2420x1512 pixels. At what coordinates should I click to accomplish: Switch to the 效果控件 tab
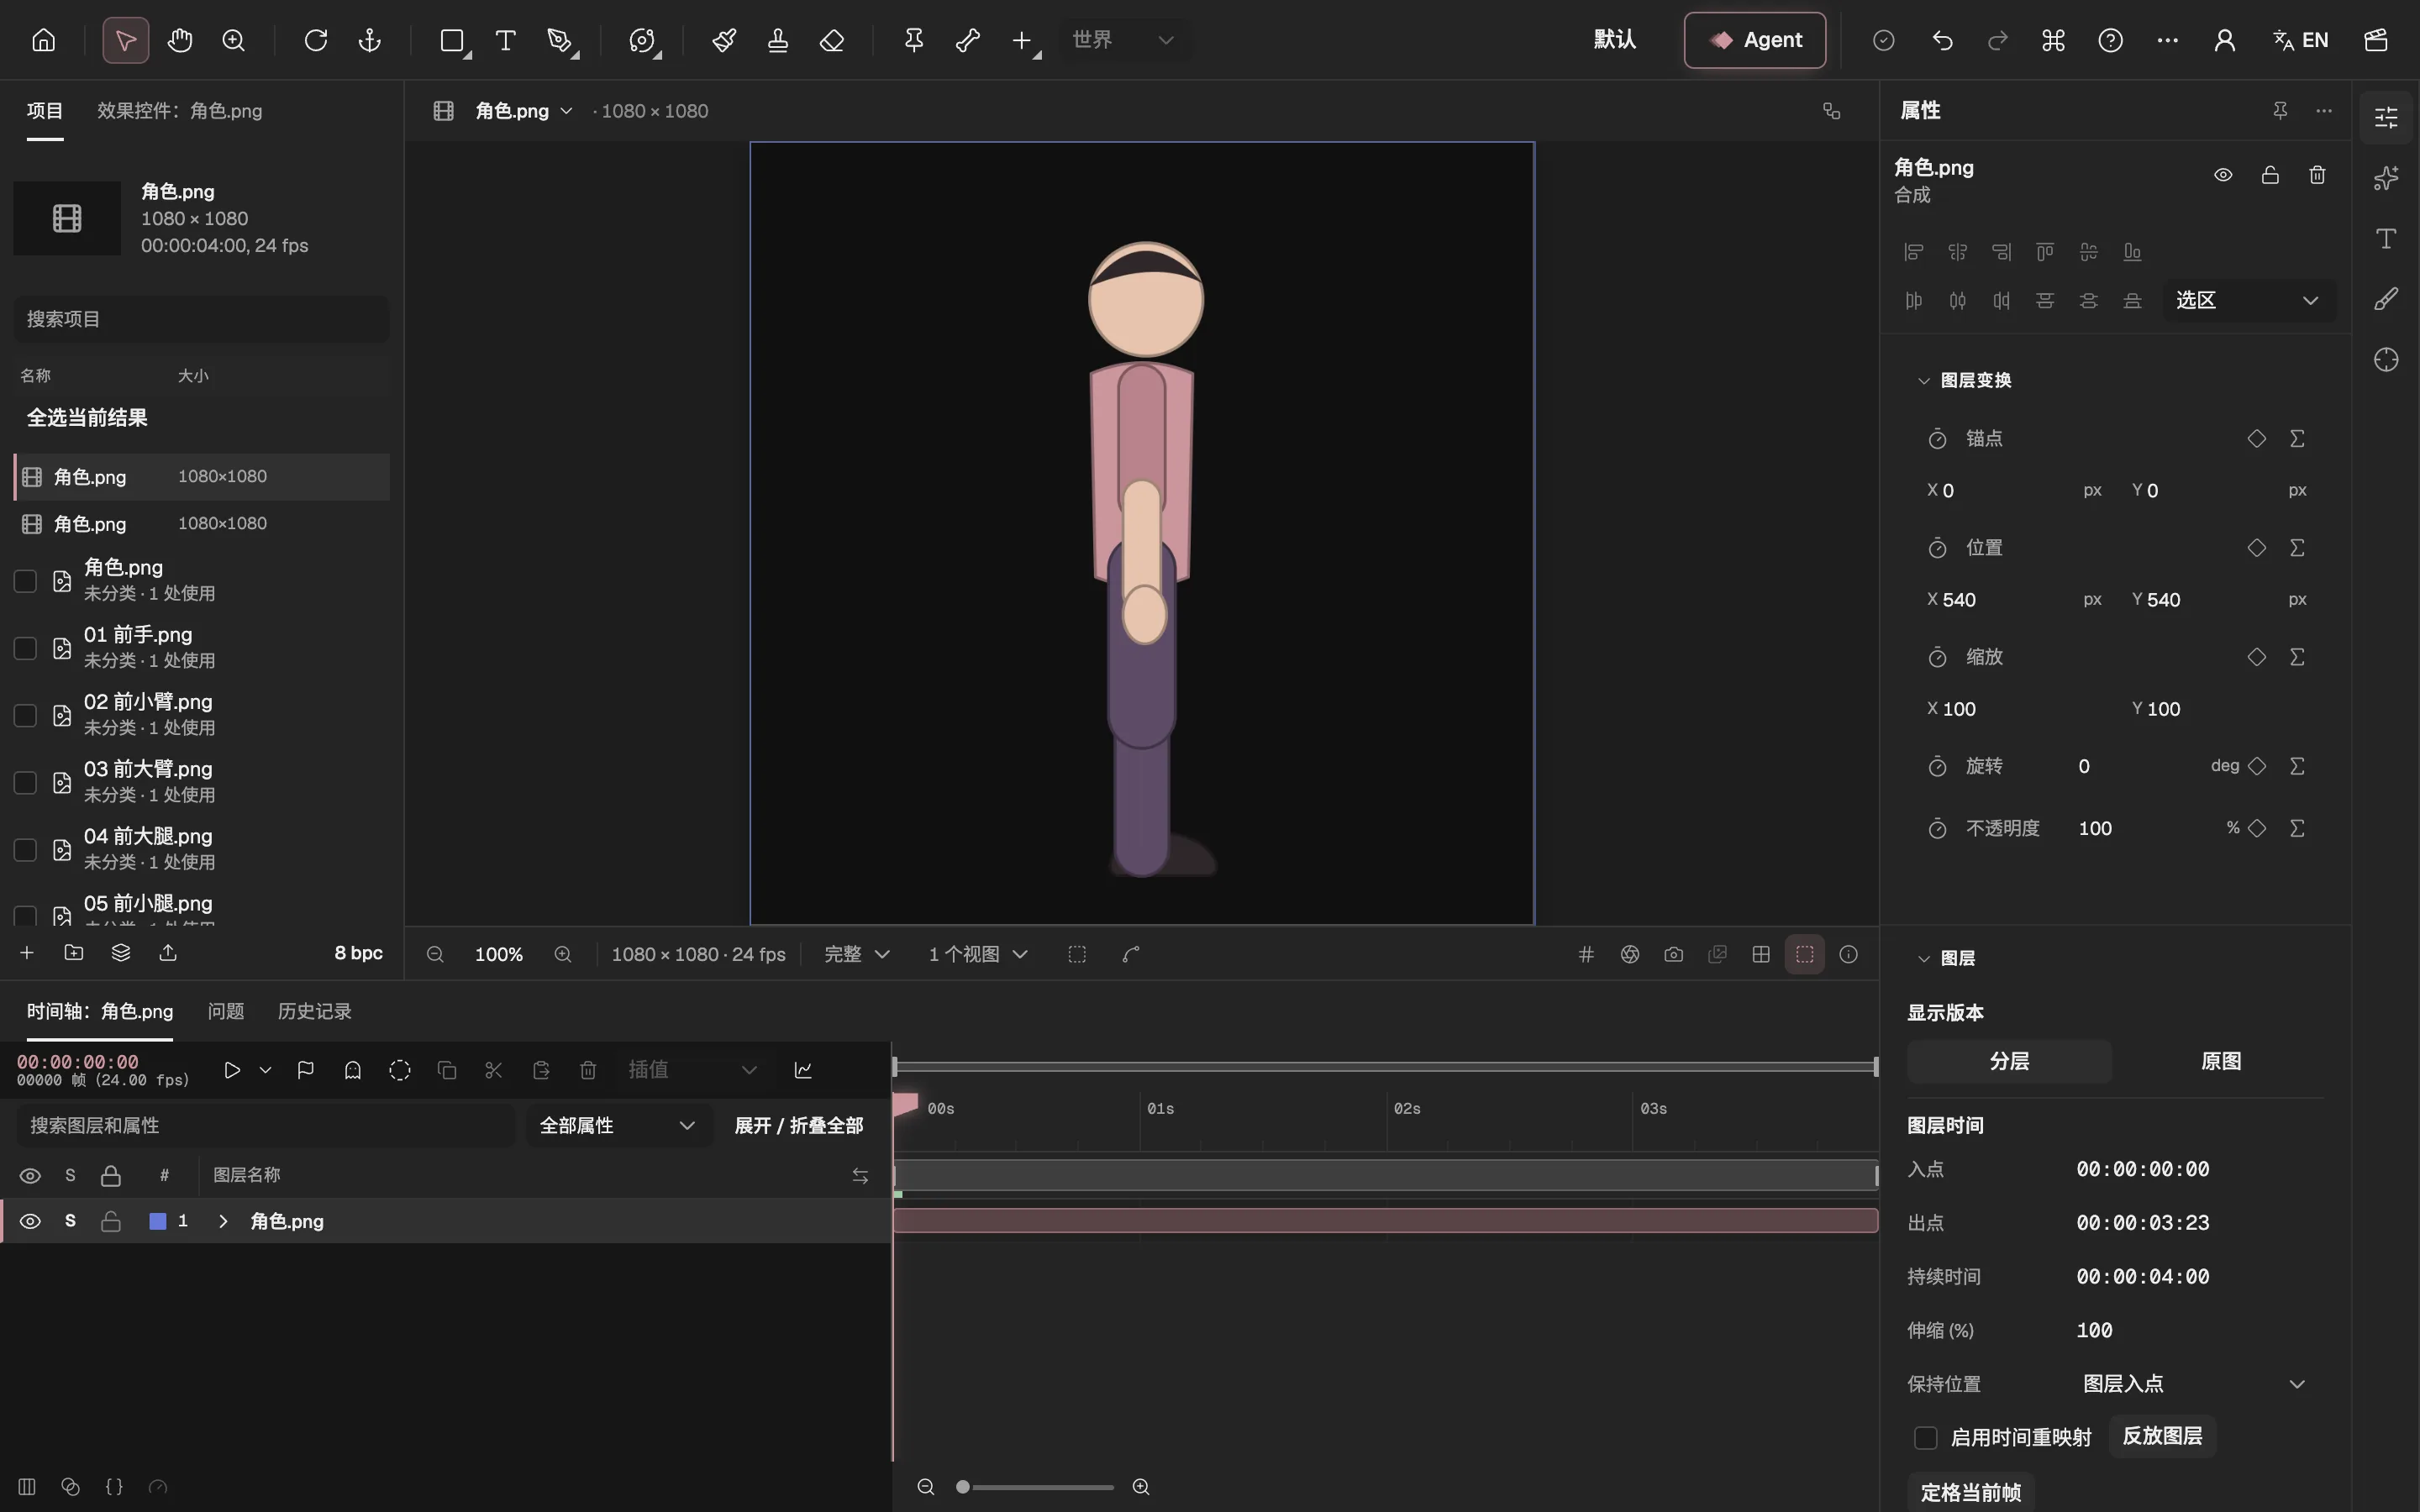(x=180, y=111)
